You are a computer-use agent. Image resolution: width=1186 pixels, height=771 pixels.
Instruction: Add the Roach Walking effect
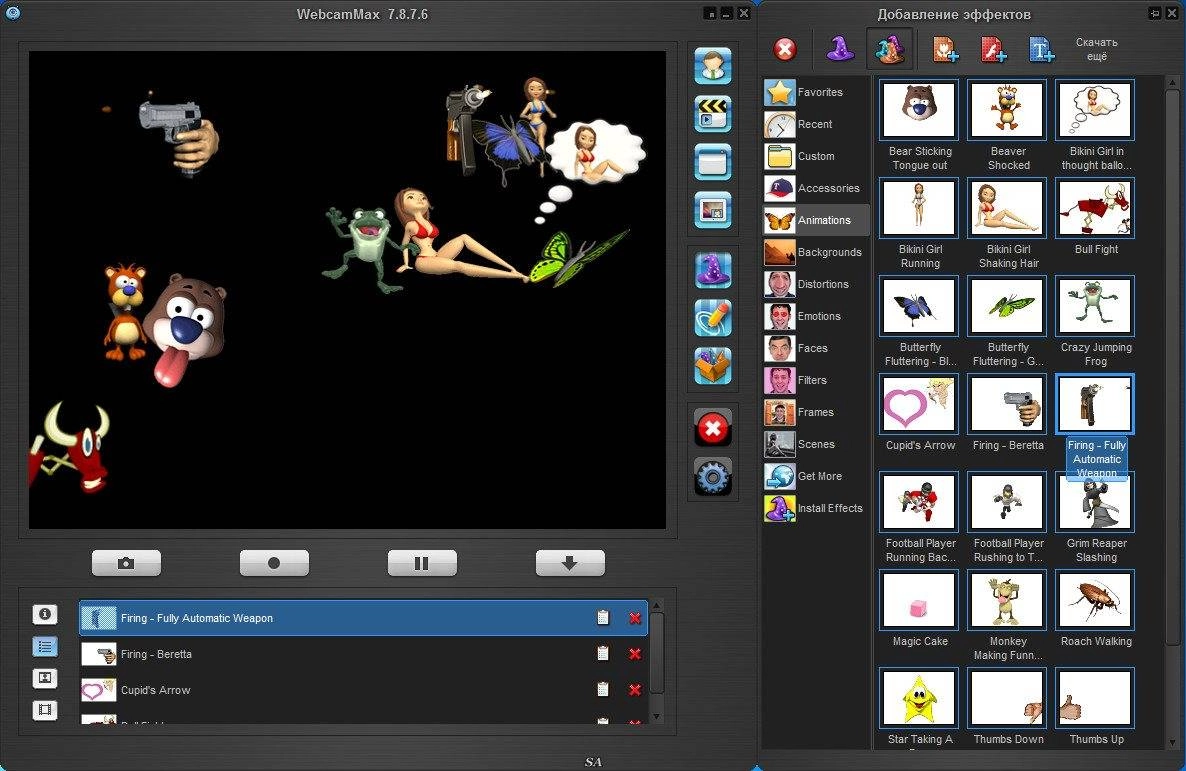tap(1094, 600)
